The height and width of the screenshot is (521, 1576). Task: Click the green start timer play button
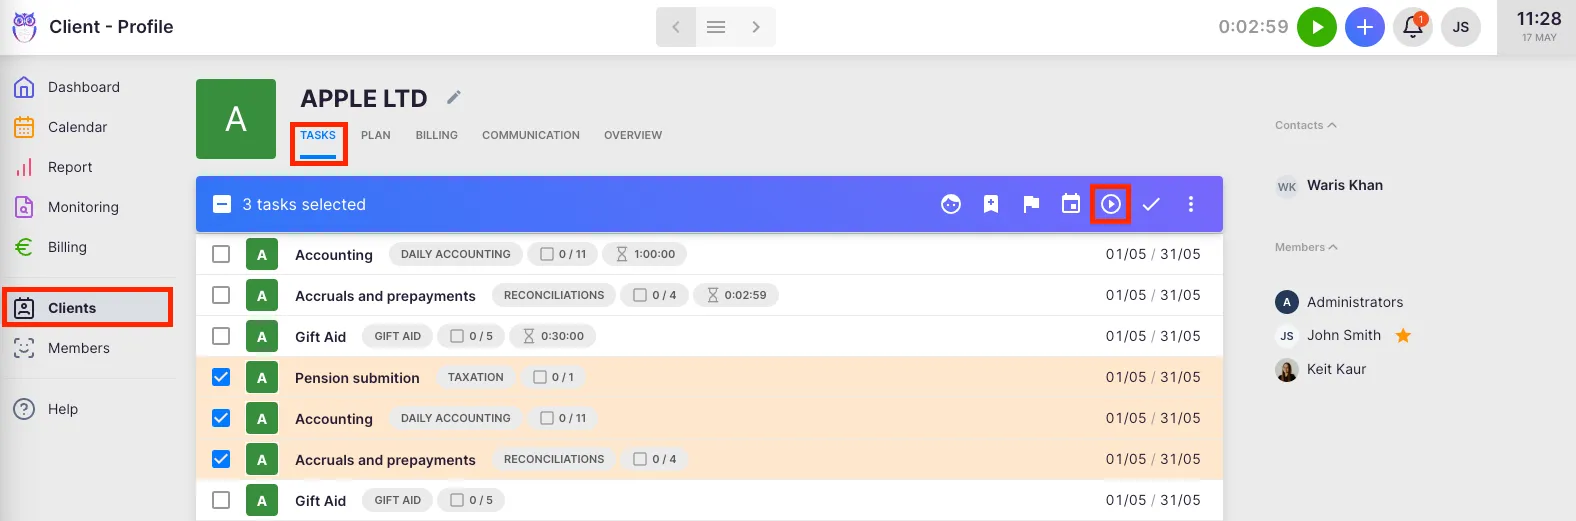pyautogui.click(x=1316, y=27)
